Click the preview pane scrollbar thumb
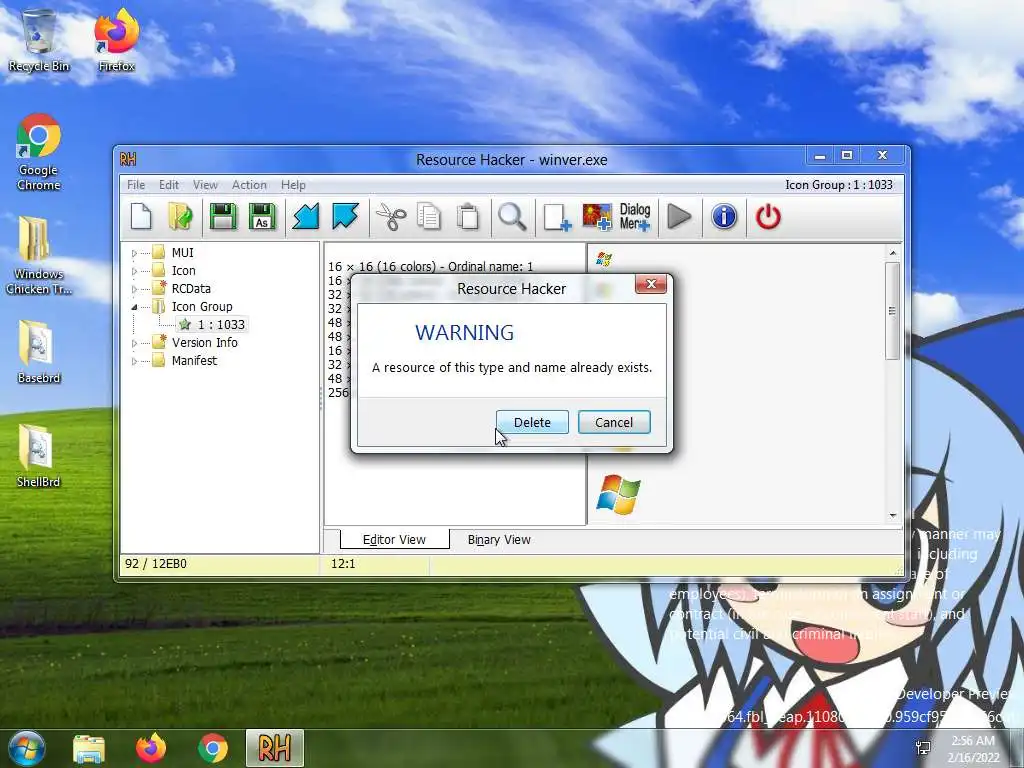Image resolution: width=1024 pixels, height=768 pixels. click(x=893, y=311)
